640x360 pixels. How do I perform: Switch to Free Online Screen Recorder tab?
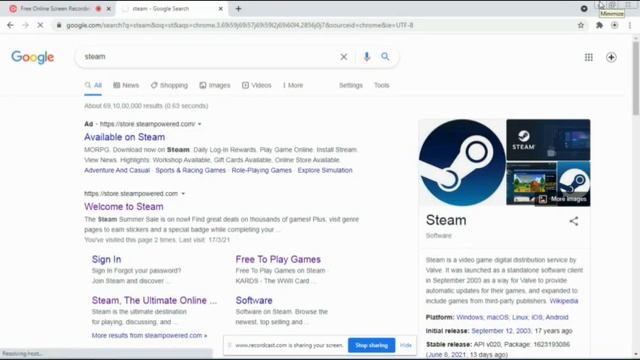click(55, 9)
